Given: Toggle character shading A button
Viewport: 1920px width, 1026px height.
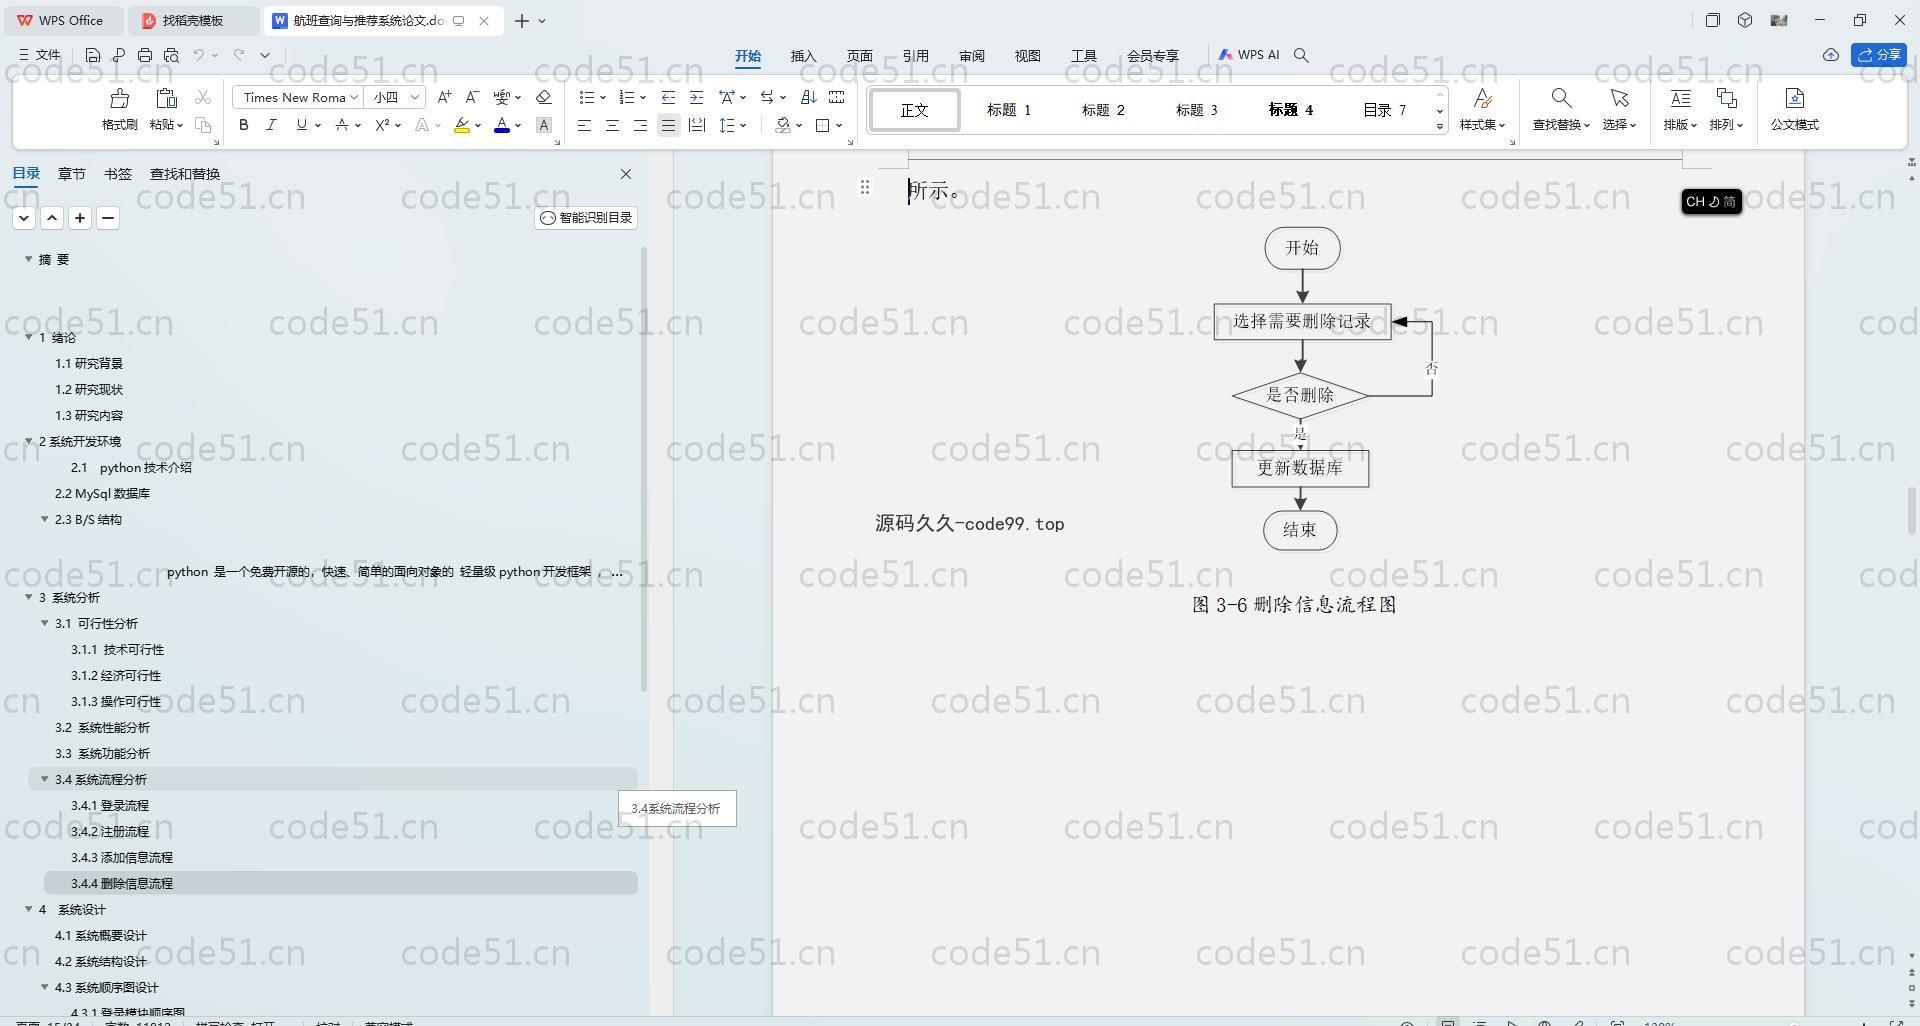Looking at the screenshot, I should coord(544,125).
